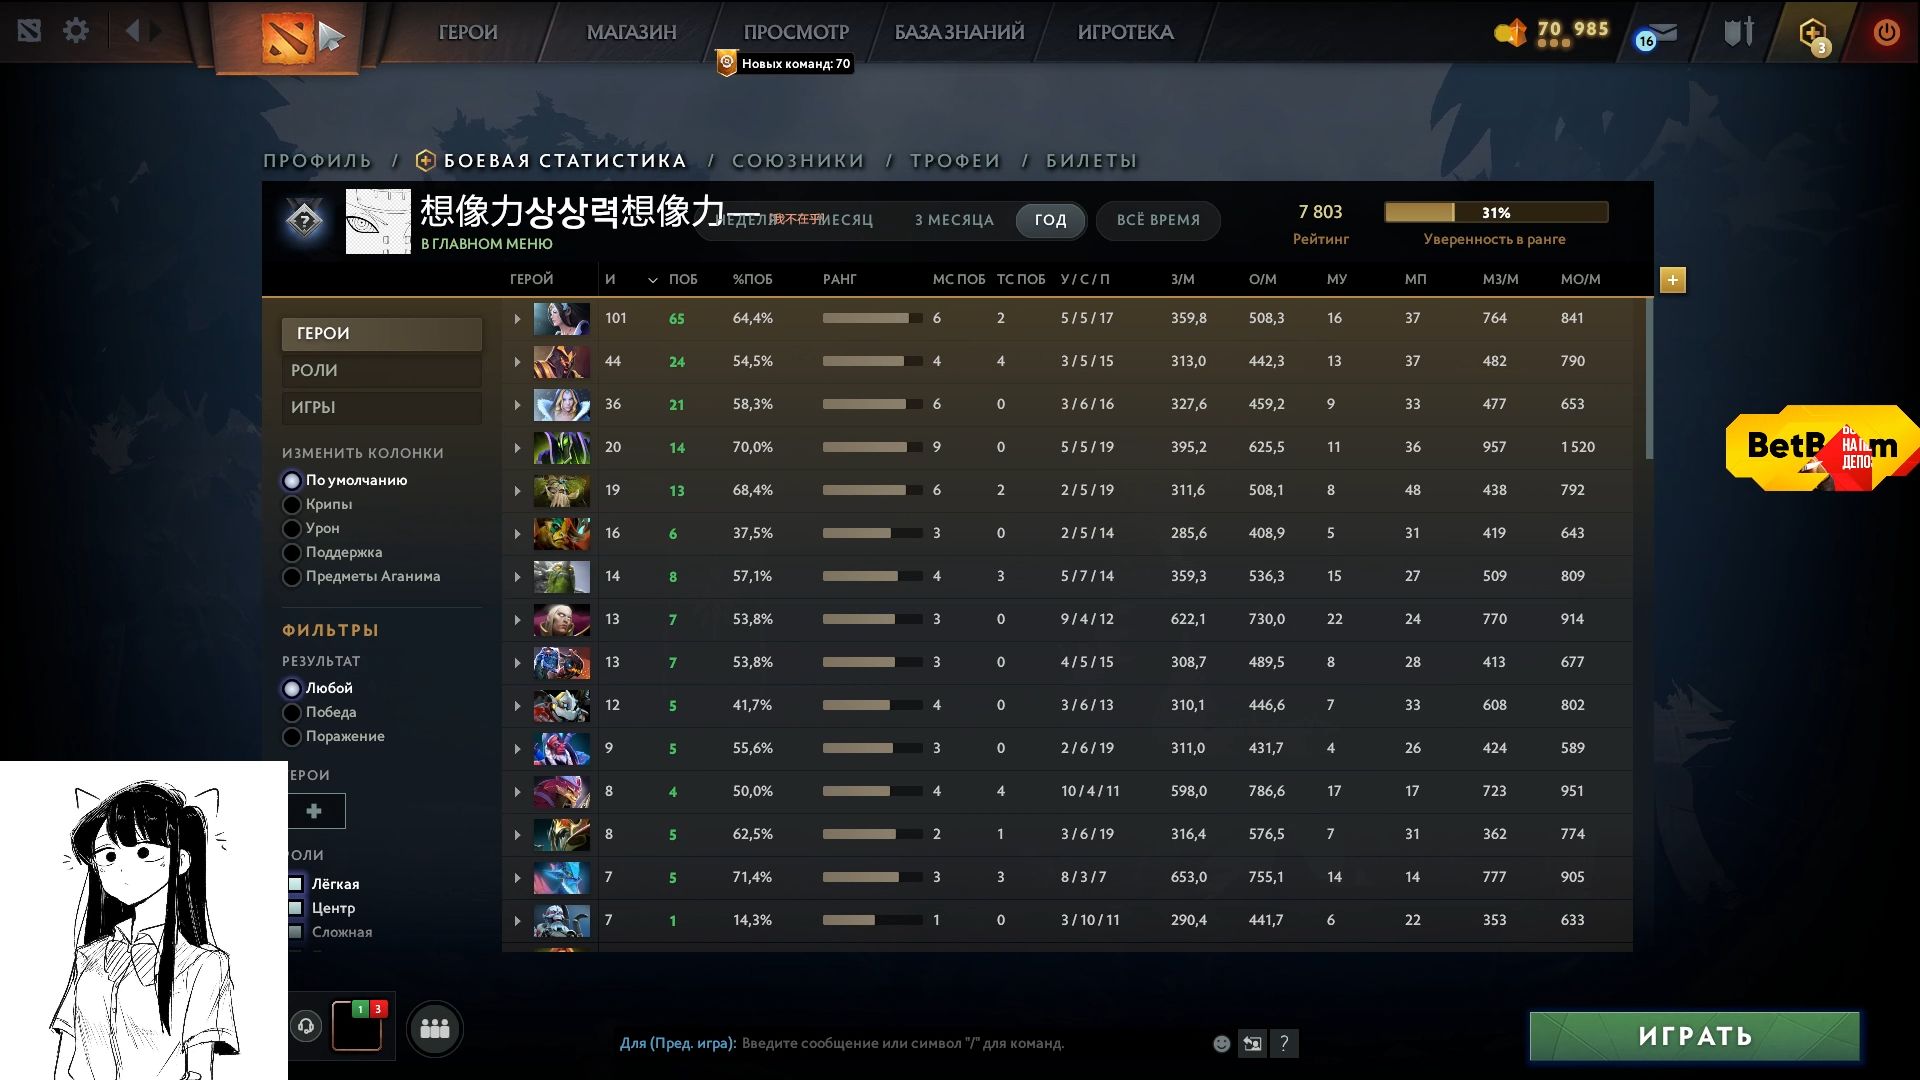The width and height of the screenshot is (1920, 1080).
Task: Select the ВСЁ ВРЕМЯ period button
Action: 1157,220
